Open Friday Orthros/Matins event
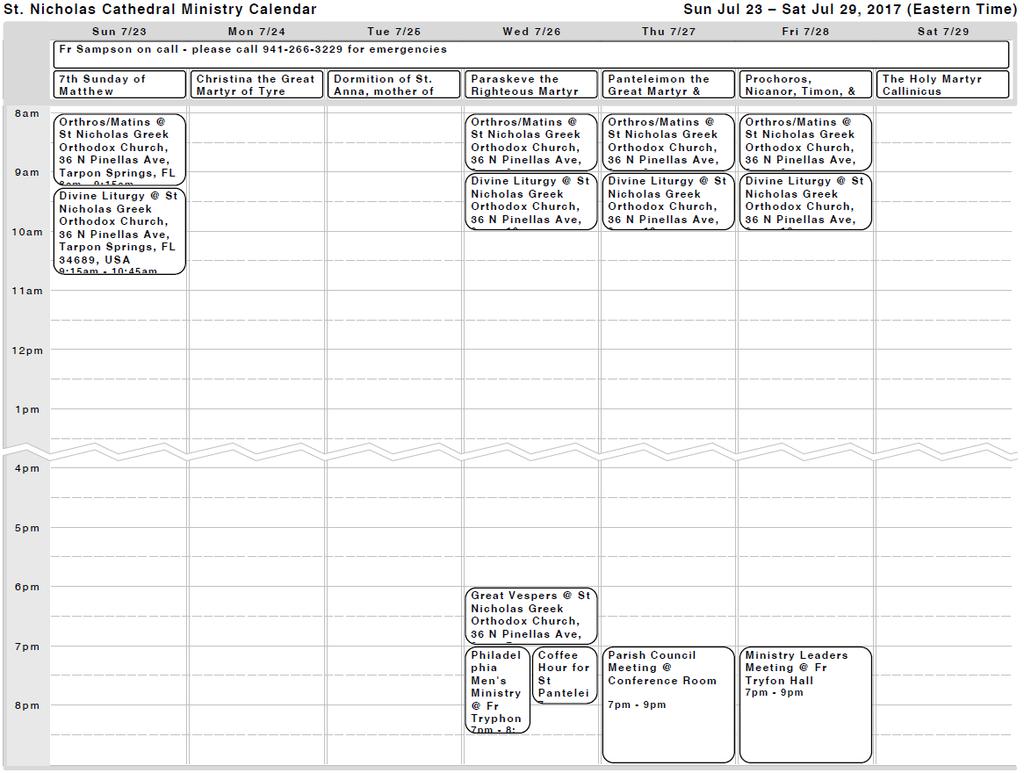 pos(805,142)
